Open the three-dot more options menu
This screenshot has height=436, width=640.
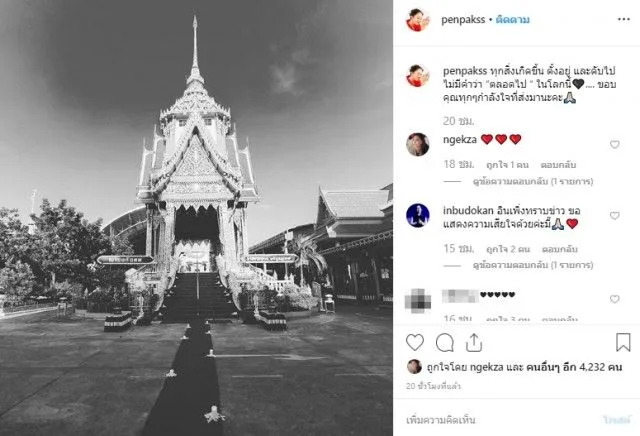coord(624,19)
